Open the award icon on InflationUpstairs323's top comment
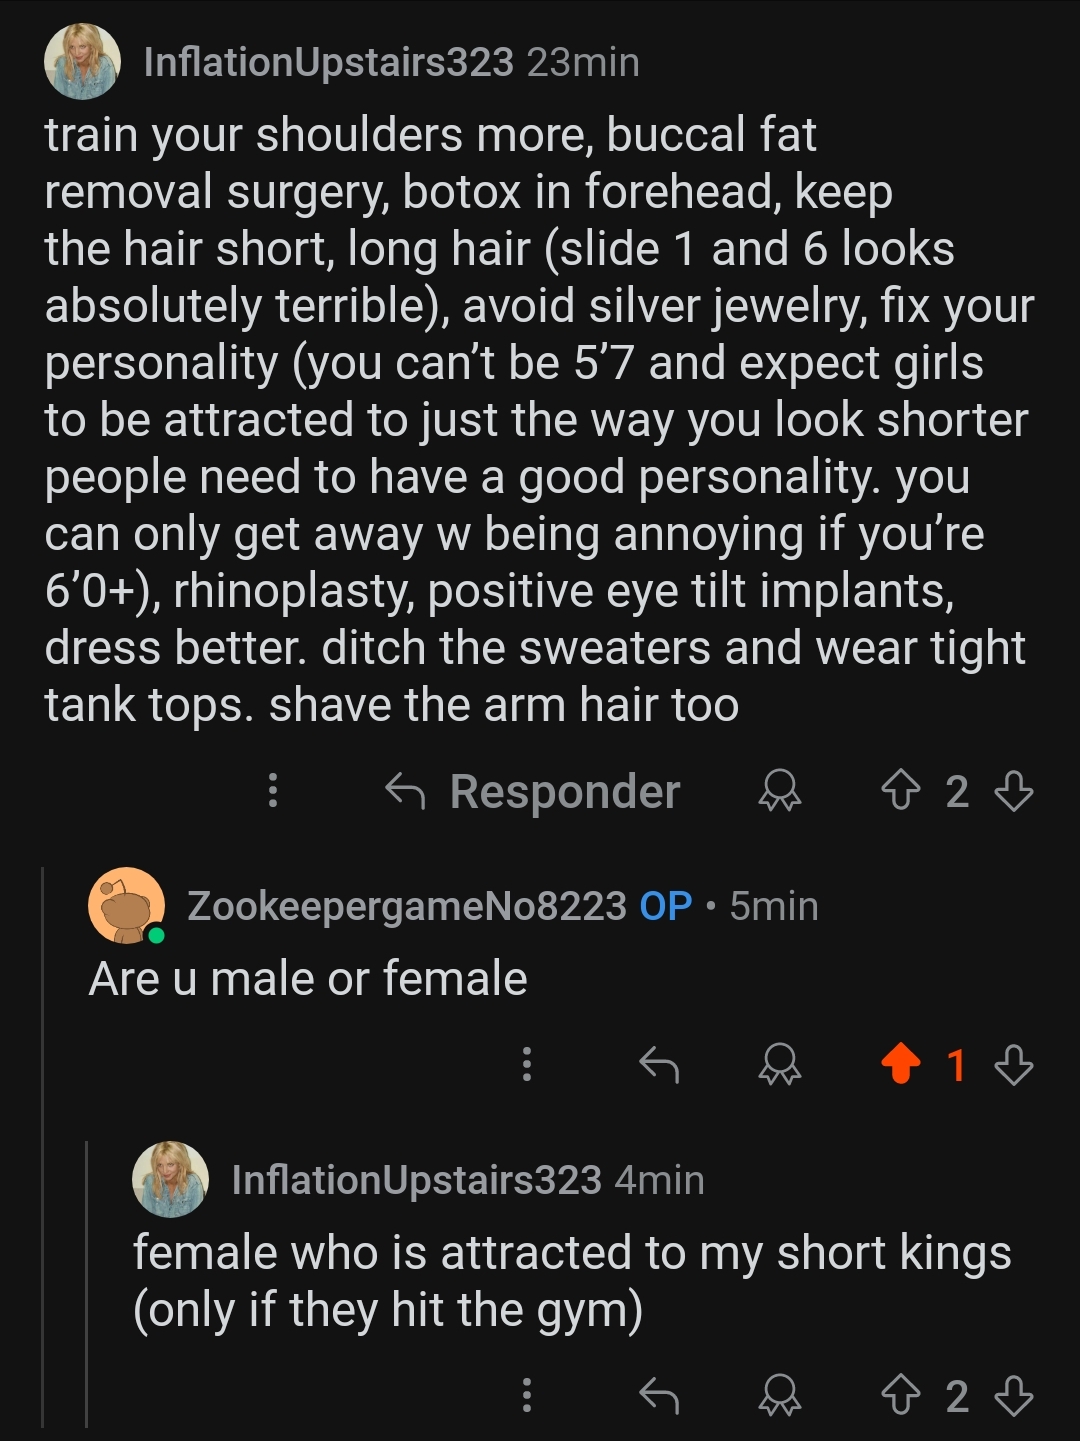 (x=781, y=792)
